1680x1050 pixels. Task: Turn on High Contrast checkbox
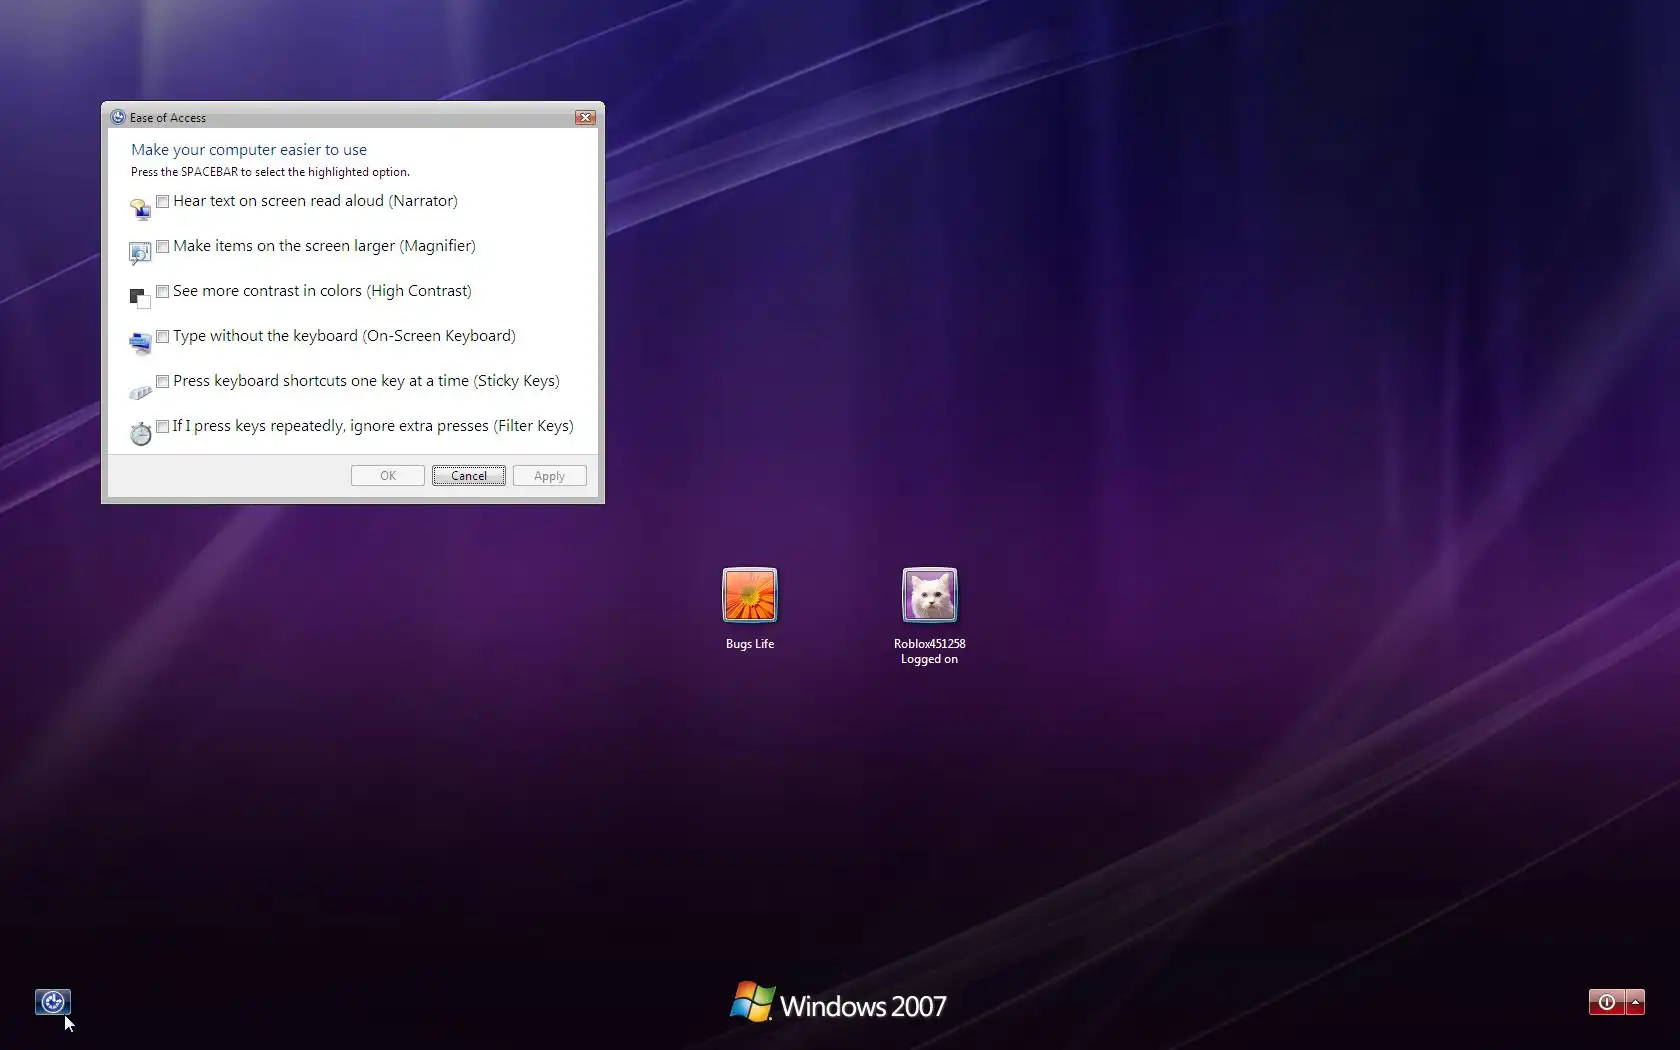point(162,291)
